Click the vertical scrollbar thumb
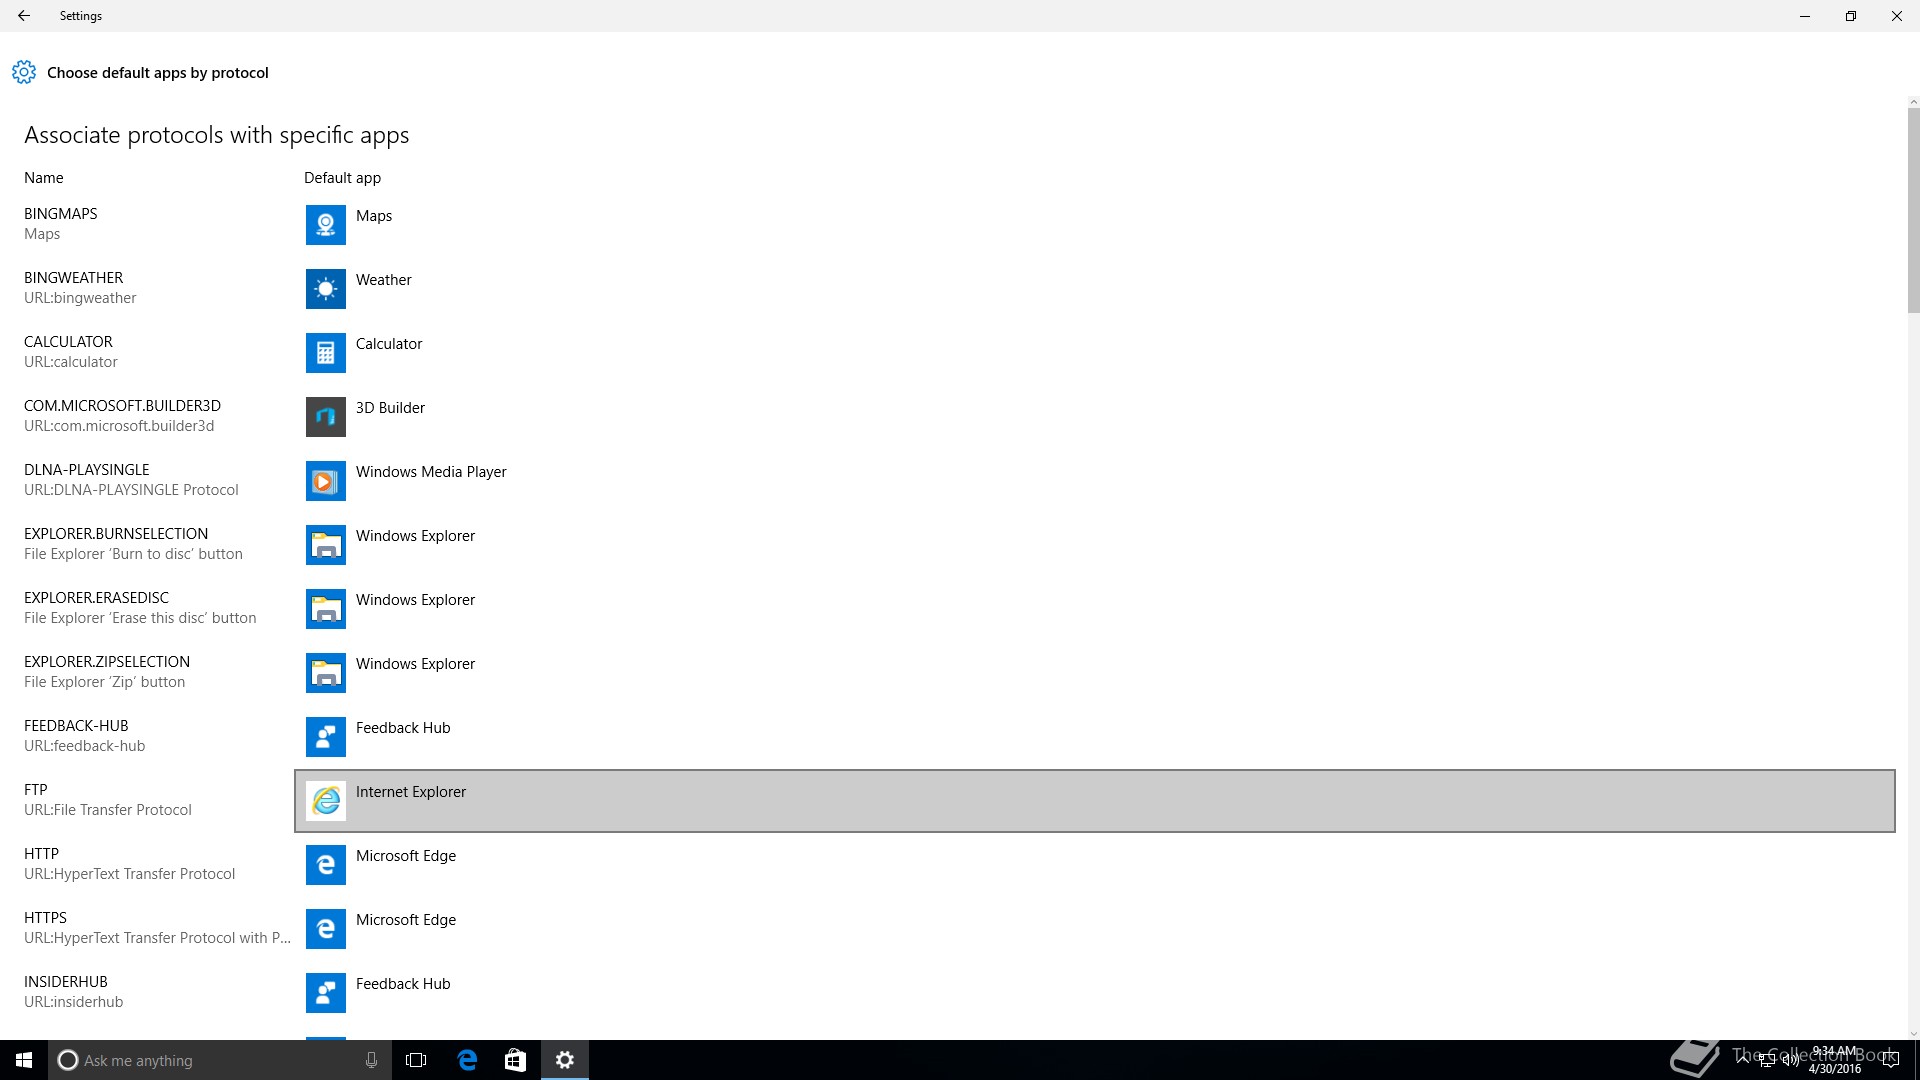This screenshot has width=1920, height=1080. (1913, 210)
